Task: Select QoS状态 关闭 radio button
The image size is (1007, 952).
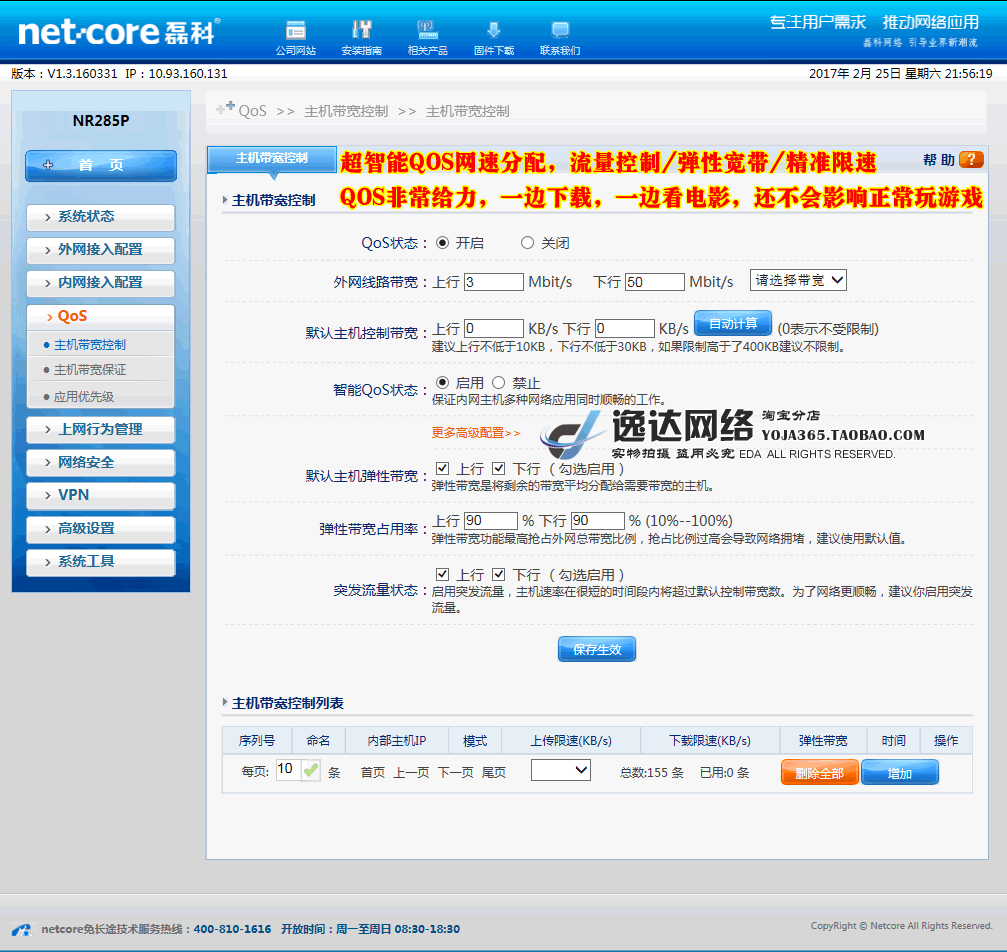Action: [527, 243]
